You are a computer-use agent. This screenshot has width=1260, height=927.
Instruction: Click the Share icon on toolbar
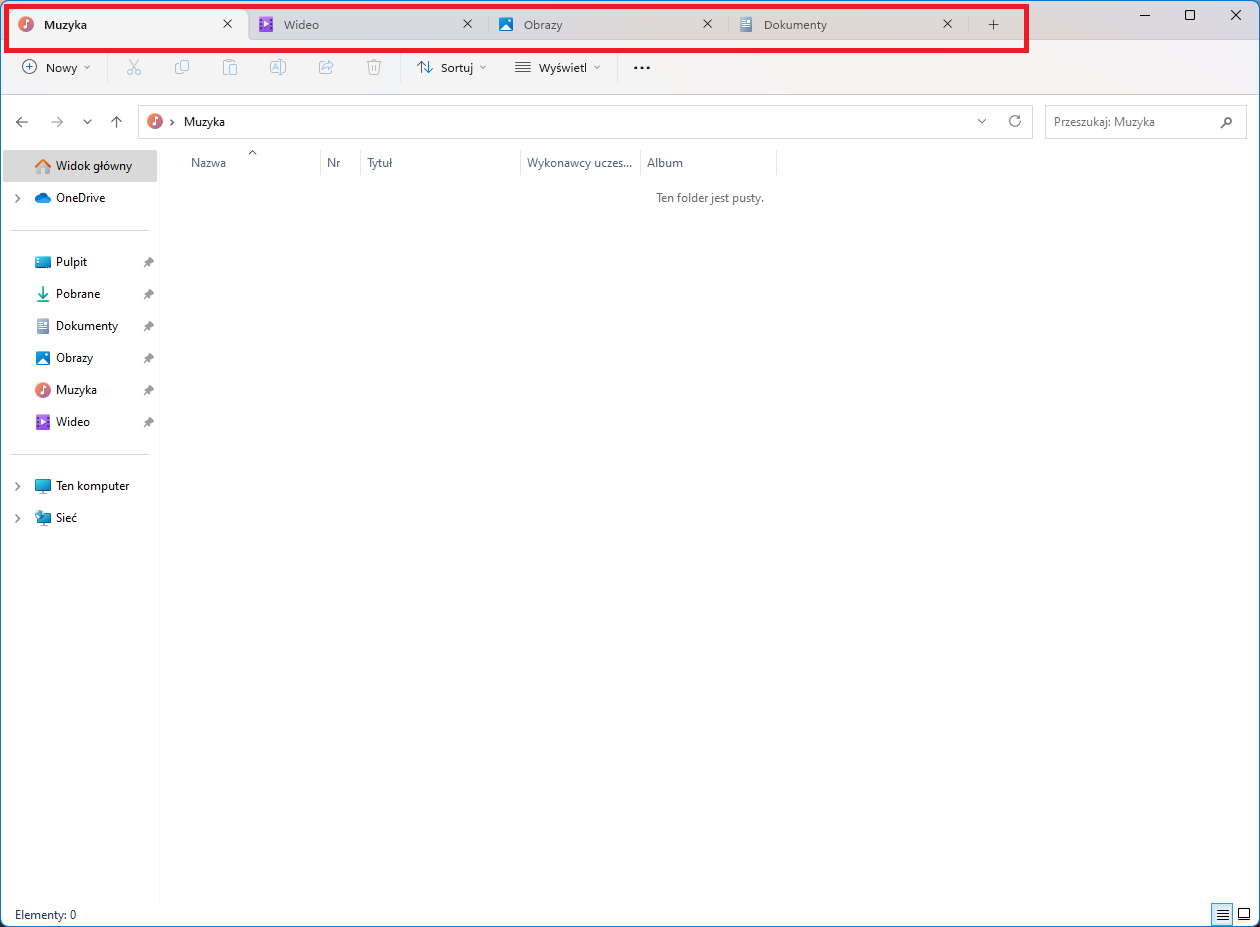325,67
